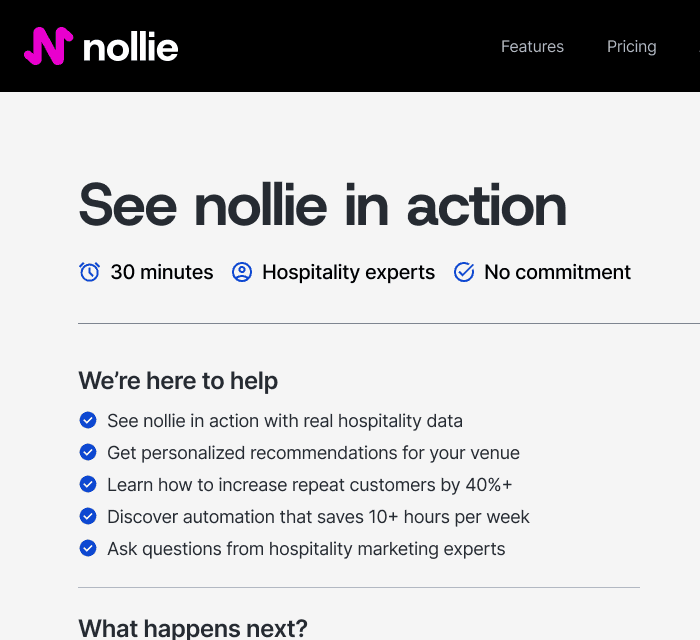Click the 'No commitment' label
Screen dimensions: 700x640
coord(557,272)
